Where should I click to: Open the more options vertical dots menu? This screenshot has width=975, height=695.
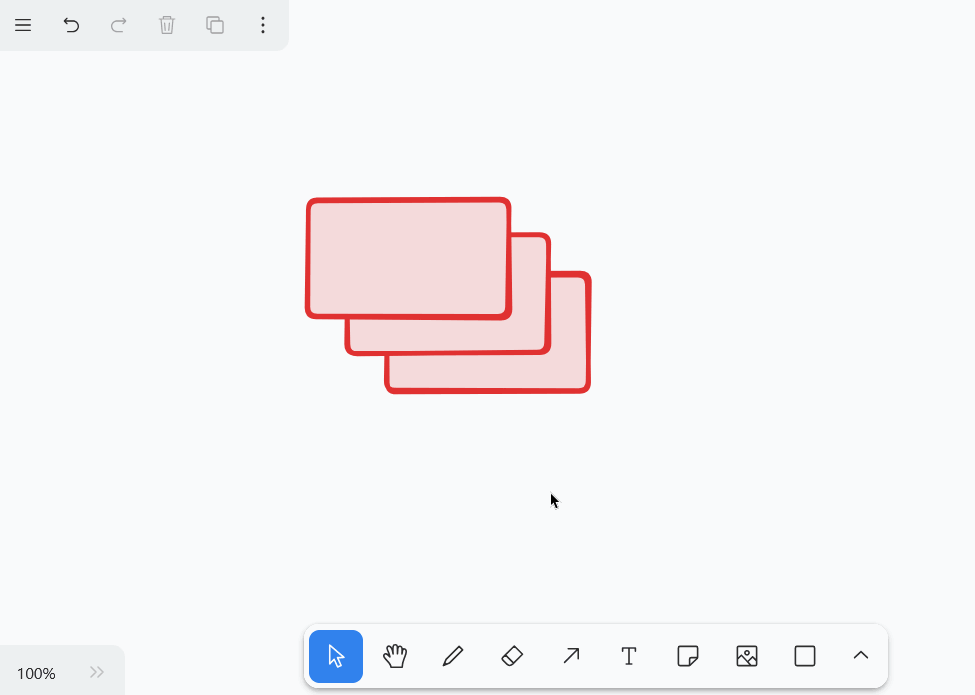(x=263, y=25)
